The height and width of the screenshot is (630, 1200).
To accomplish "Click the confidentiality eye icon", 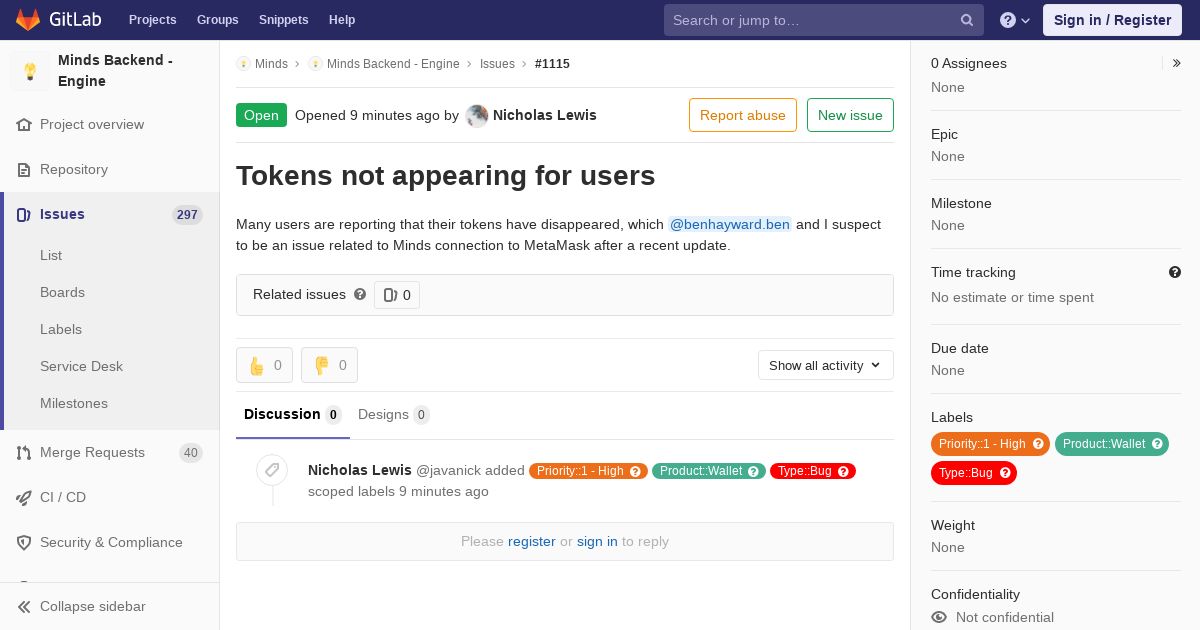I will 939,618.
